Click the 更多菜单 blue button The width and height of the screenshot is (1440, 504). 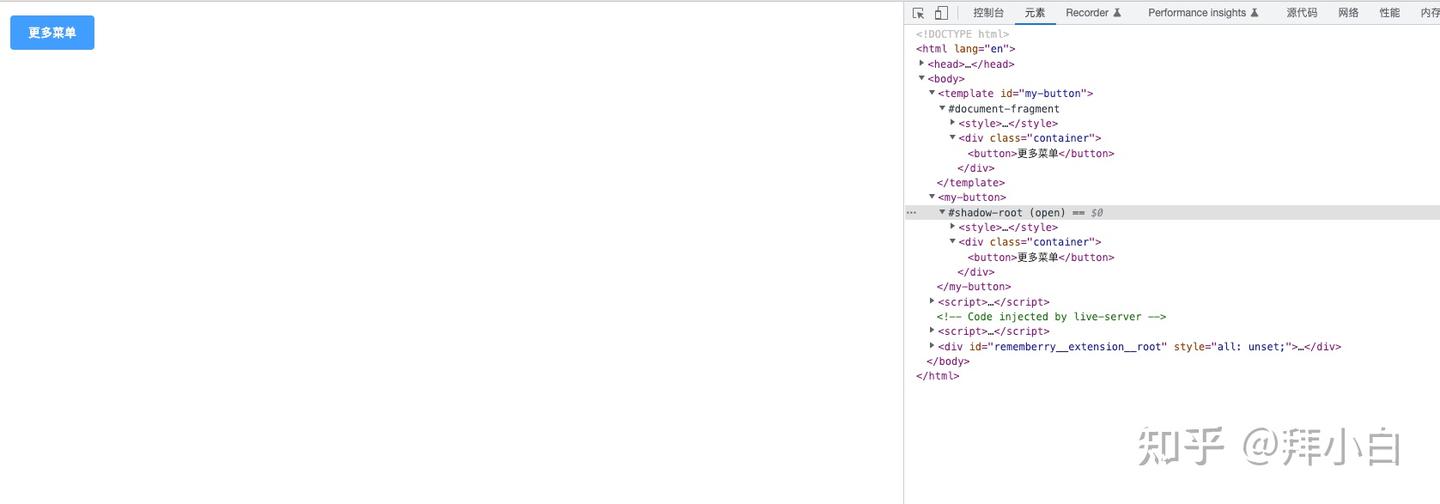click(52, 33)
